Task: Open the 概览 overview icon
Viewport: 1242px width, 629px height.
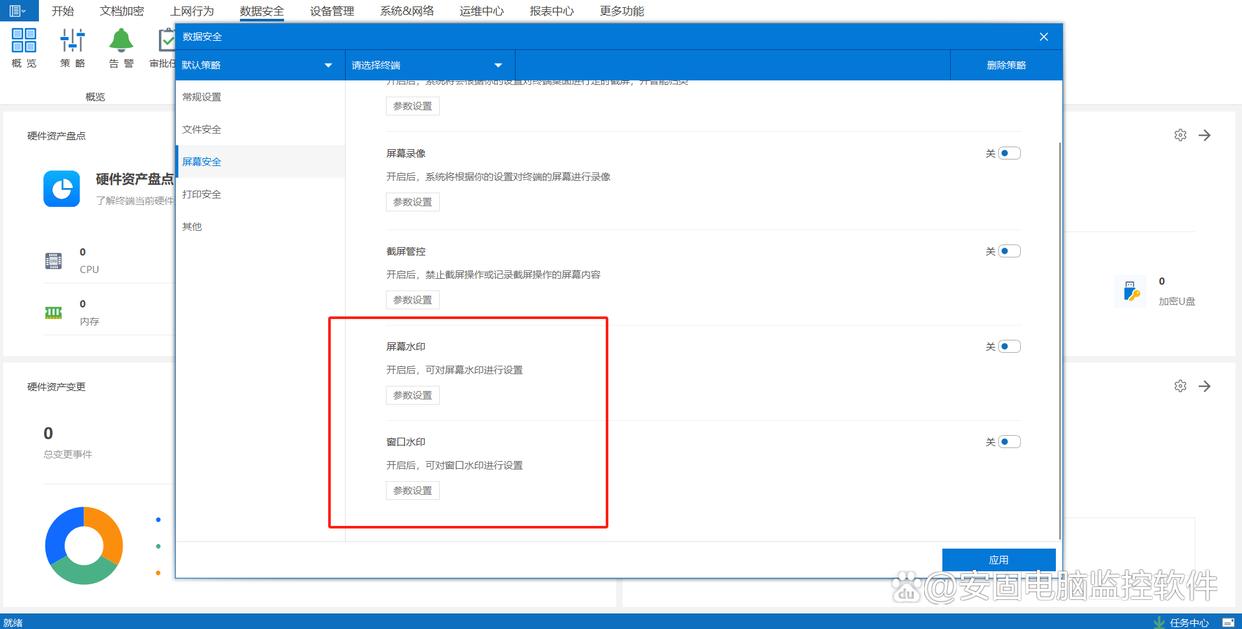Action: tap(24, 41)
